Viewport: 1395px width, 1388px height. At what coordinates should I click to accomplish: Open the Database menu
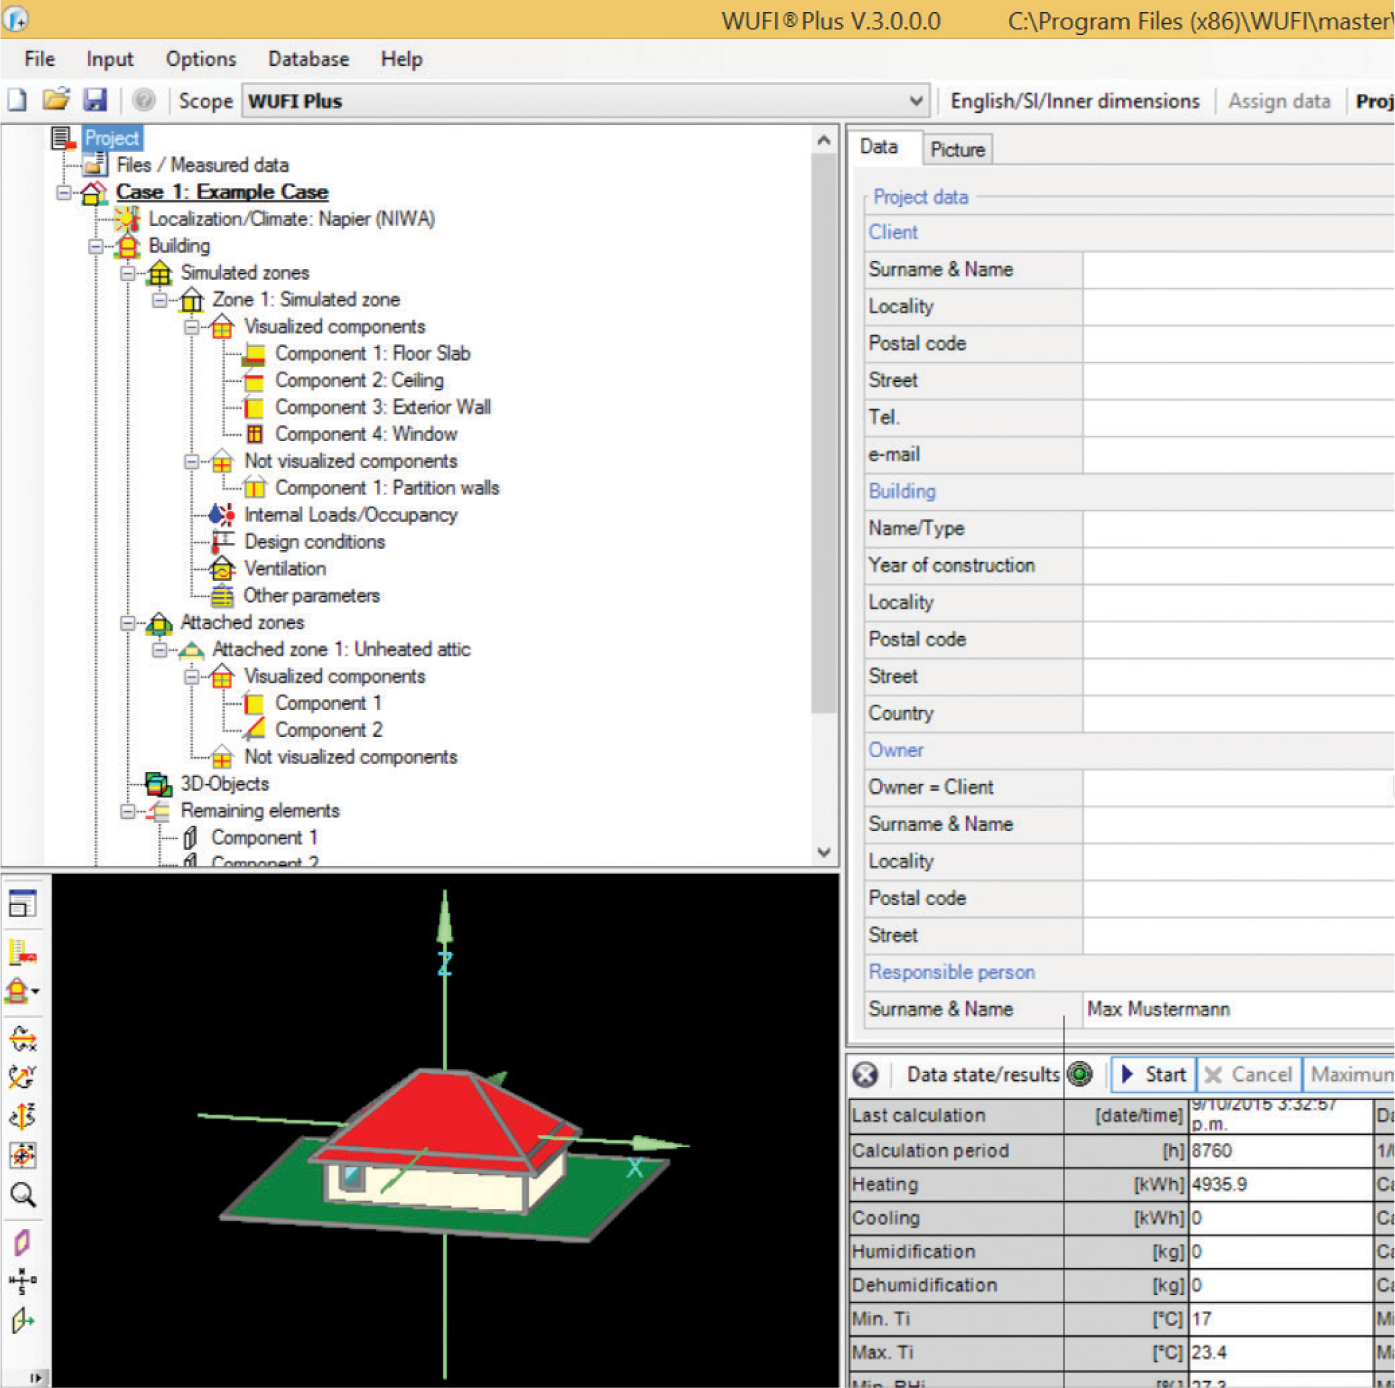click(x=309, y=59)
